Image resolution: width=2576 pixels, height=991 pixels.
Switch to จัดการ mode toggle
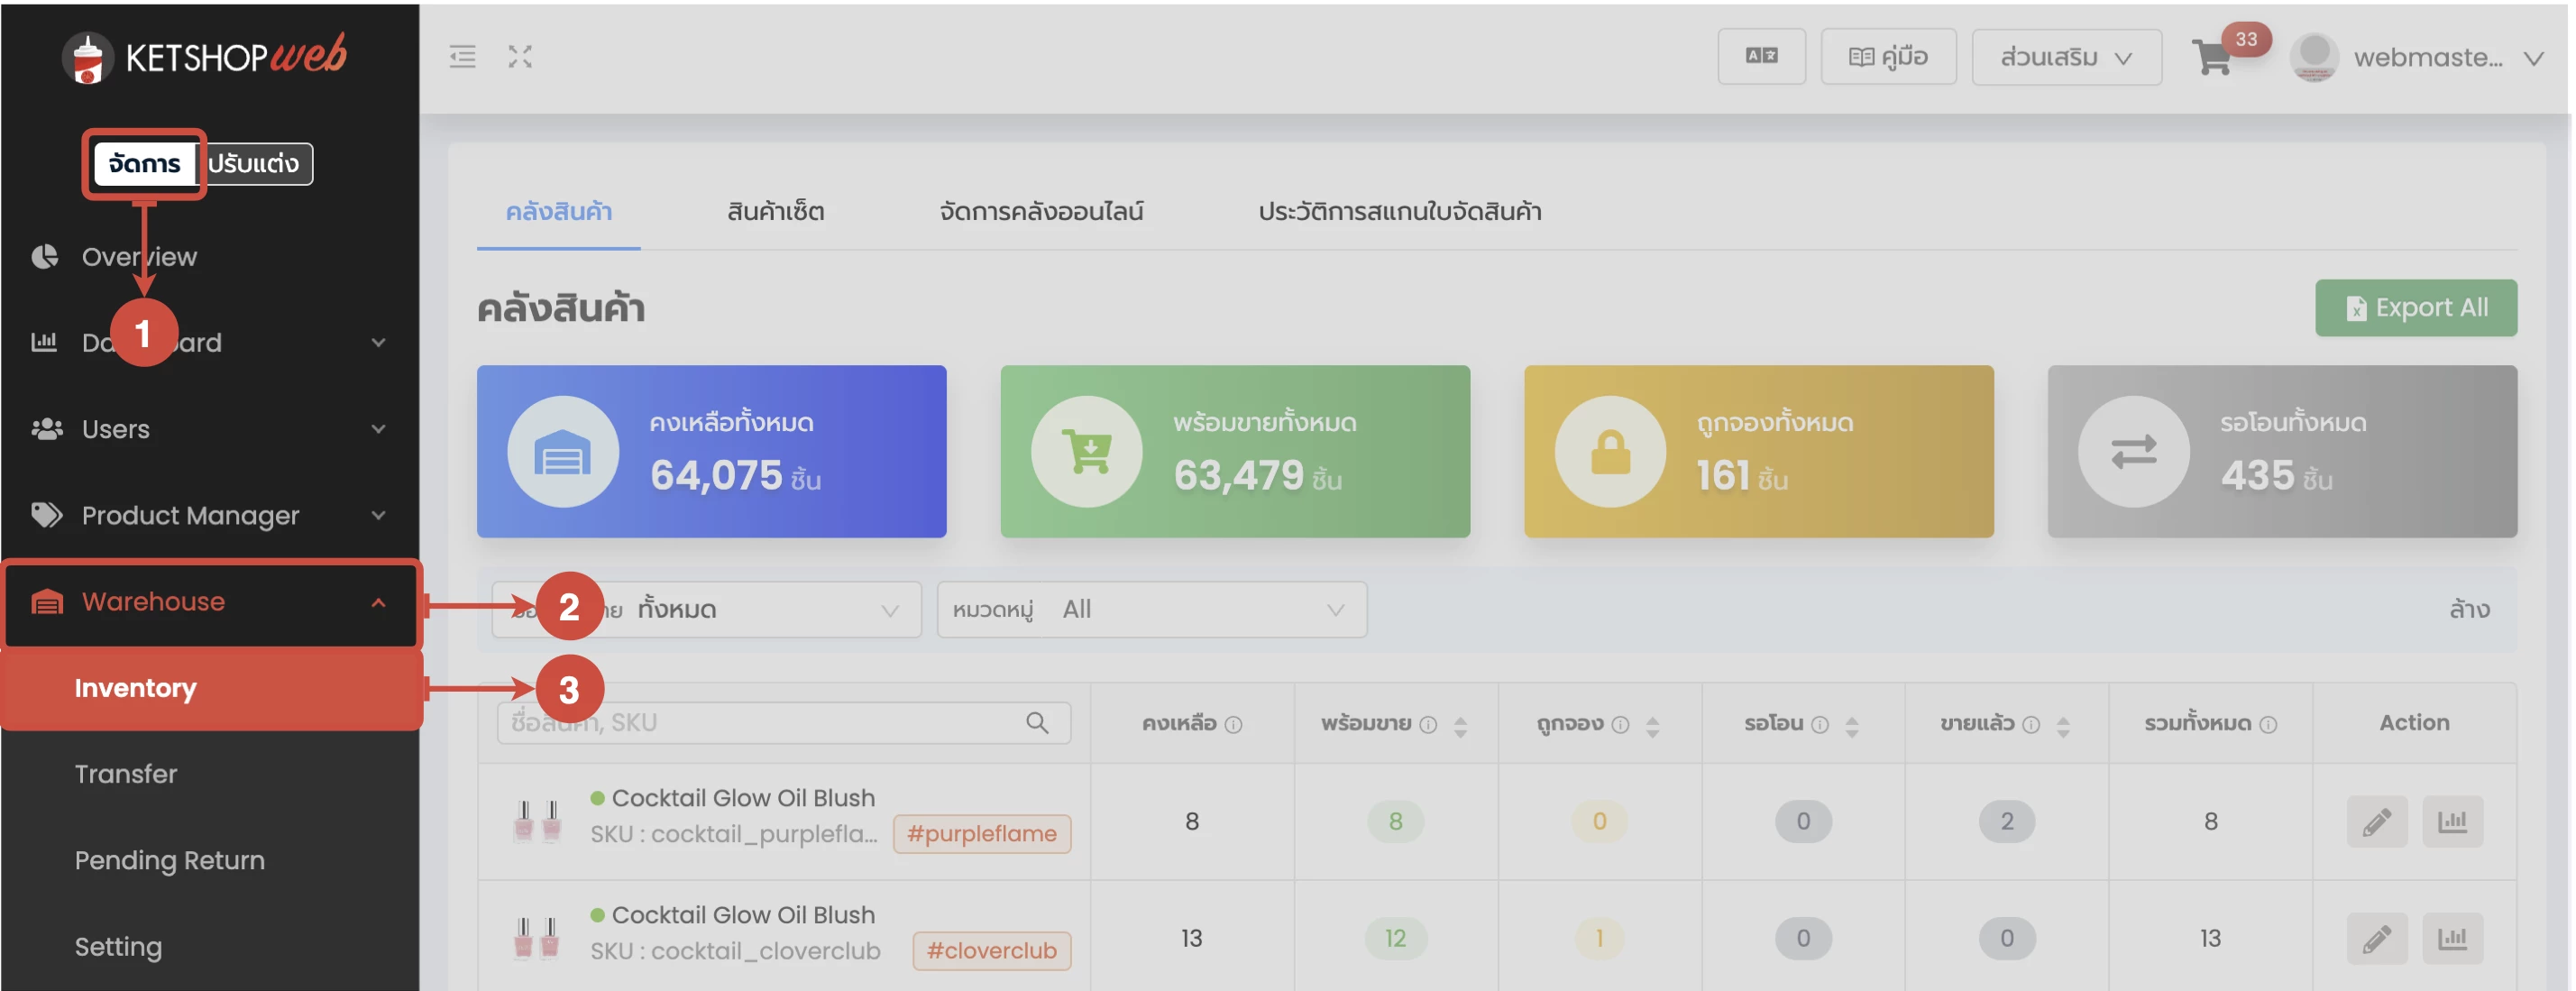tap(144, 164)
